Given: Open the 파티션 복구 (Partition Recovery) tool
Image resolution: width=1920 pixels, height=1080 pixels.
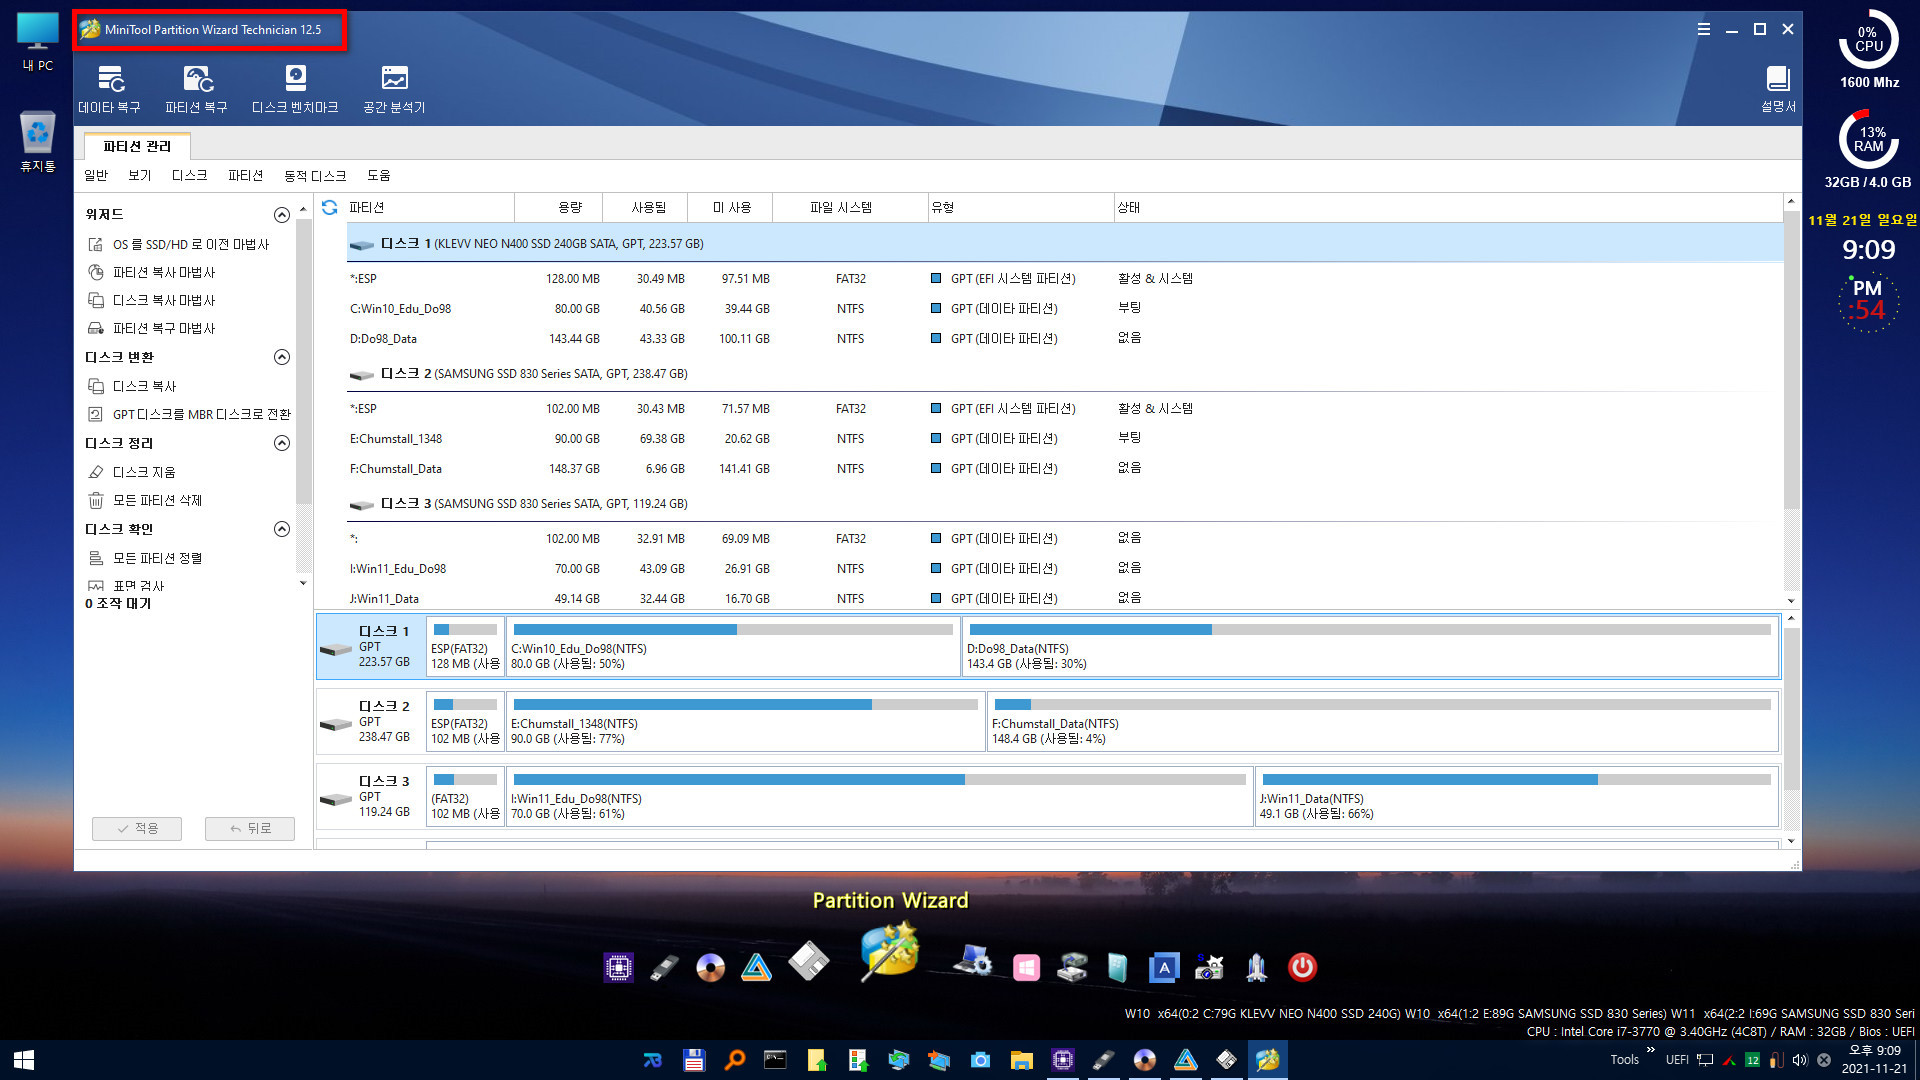Looking at the screenshot, I should click(196, 89).
